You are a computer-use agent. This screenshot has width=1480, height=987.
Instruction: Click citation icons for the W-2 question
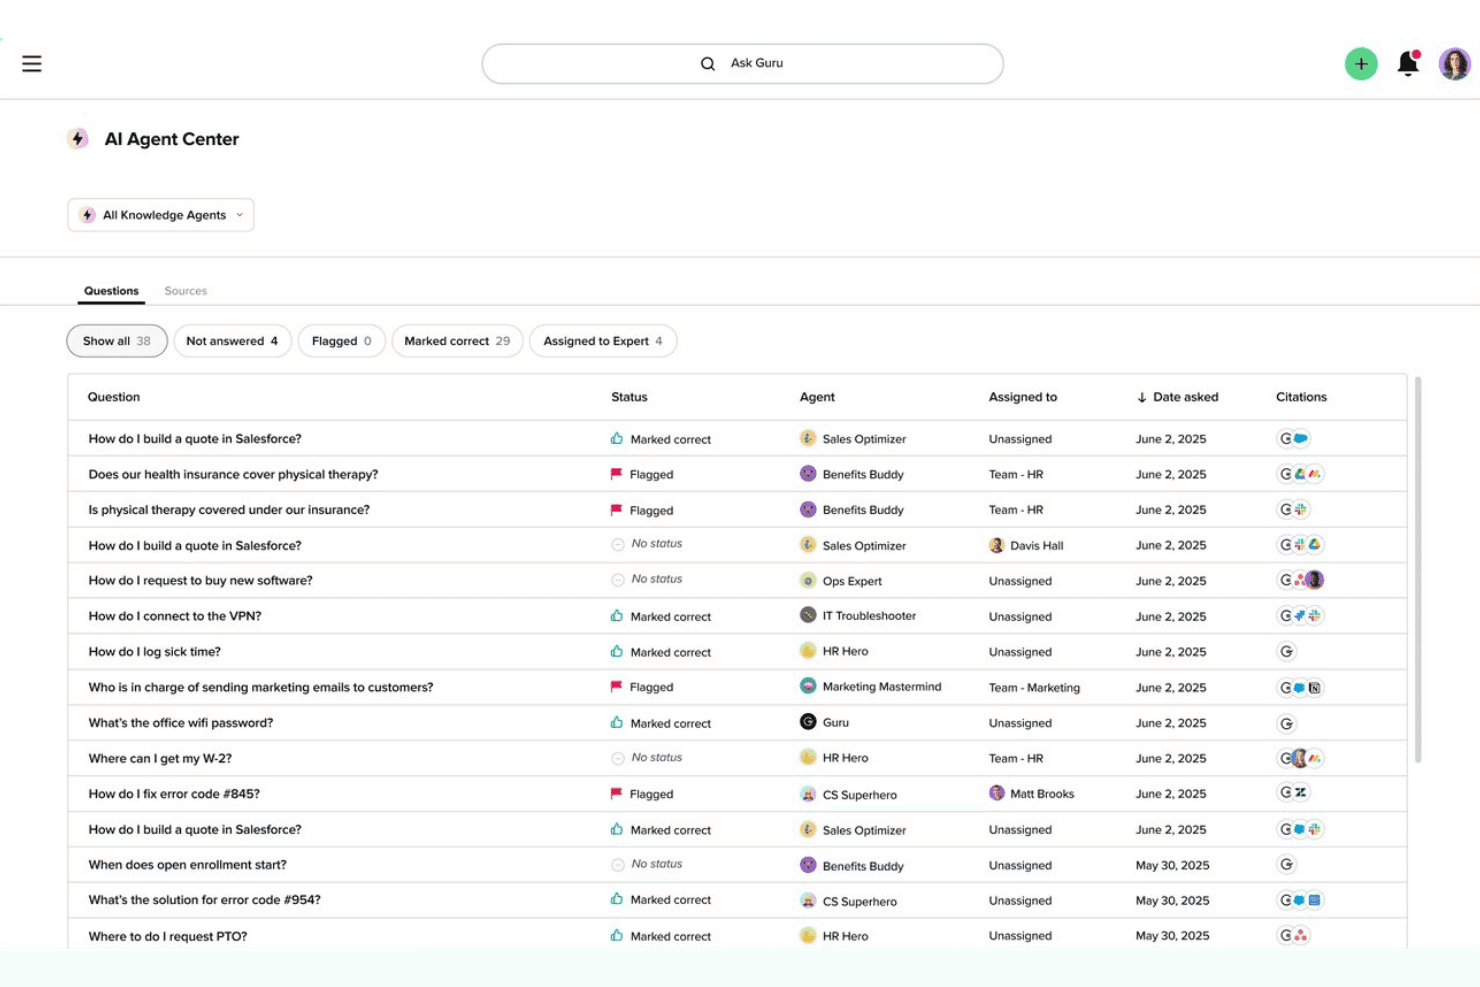point(1301,758)
